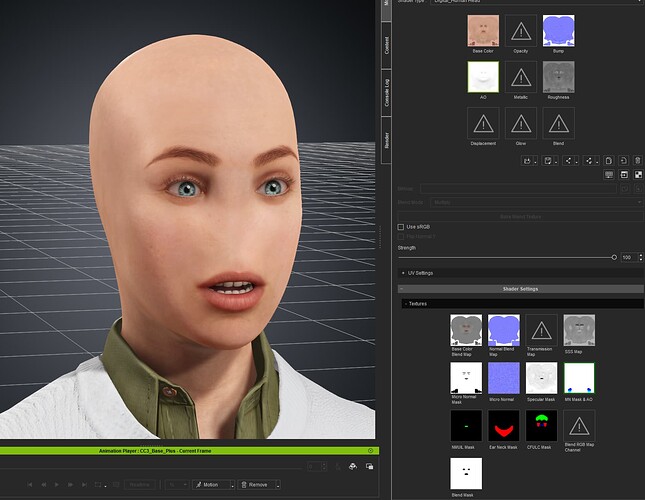645x500 pixels.
Task: Click the monitor display icon below toolbar
Action: coord(609,175)
